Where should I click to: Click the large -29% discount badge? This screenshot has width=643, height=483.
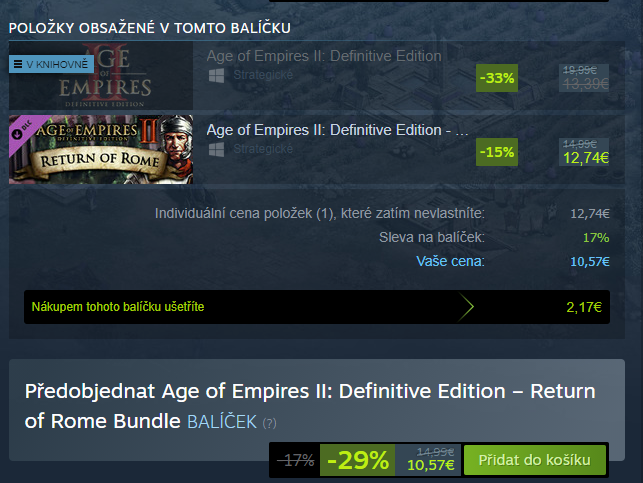[x=358, y=460]
